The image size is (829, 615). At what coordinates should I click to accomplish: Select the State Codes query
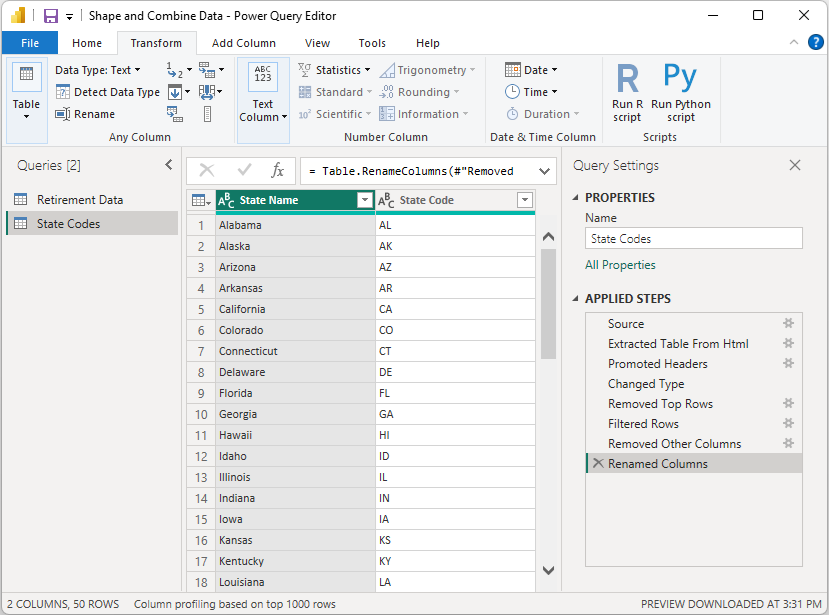93,224
